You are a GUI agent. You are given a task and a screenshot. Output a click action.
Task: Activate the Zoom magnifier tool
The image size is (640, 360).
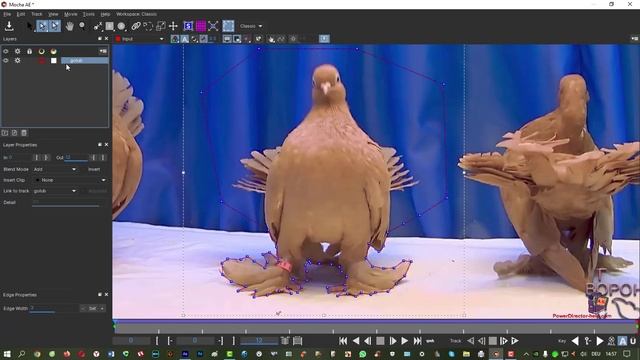pyautogui.click(x=82, y=26)
